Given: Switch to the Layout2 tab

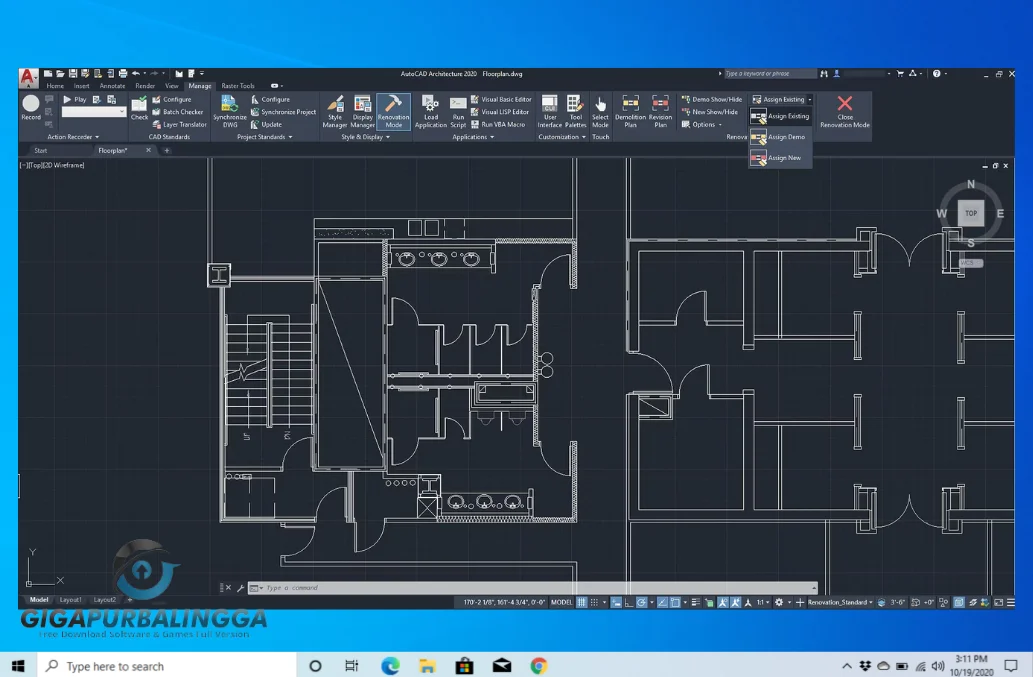Looking at the screenshot, I should (x=105, y=600).
